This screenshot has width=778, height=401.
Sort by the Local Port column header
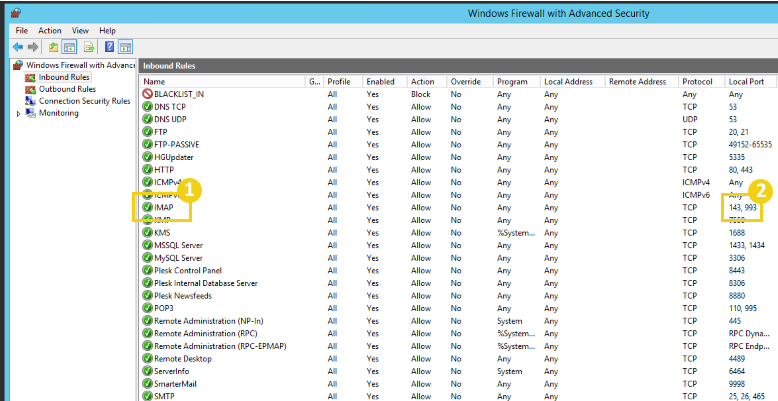pos(751,81)
